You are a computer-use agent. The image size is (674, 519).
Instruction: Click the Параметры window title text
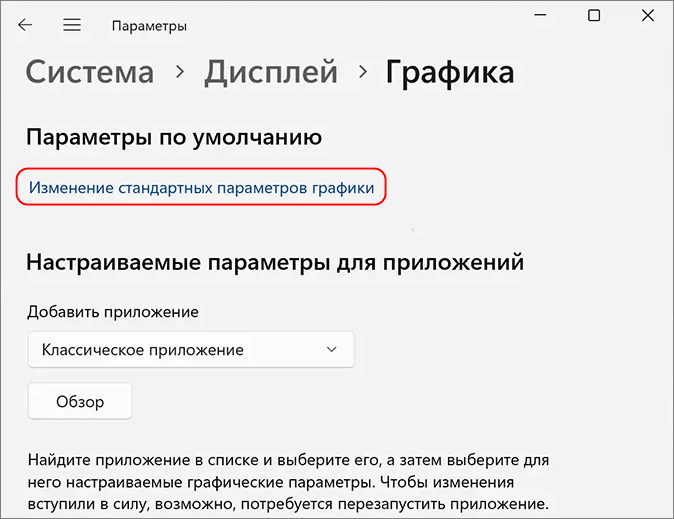click(149, 26)
